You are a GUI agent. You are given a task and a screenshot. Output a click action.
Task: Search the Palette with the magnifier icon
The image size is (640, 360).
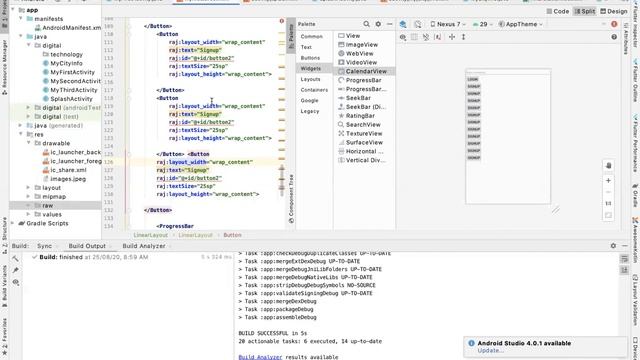click(366, 24)
